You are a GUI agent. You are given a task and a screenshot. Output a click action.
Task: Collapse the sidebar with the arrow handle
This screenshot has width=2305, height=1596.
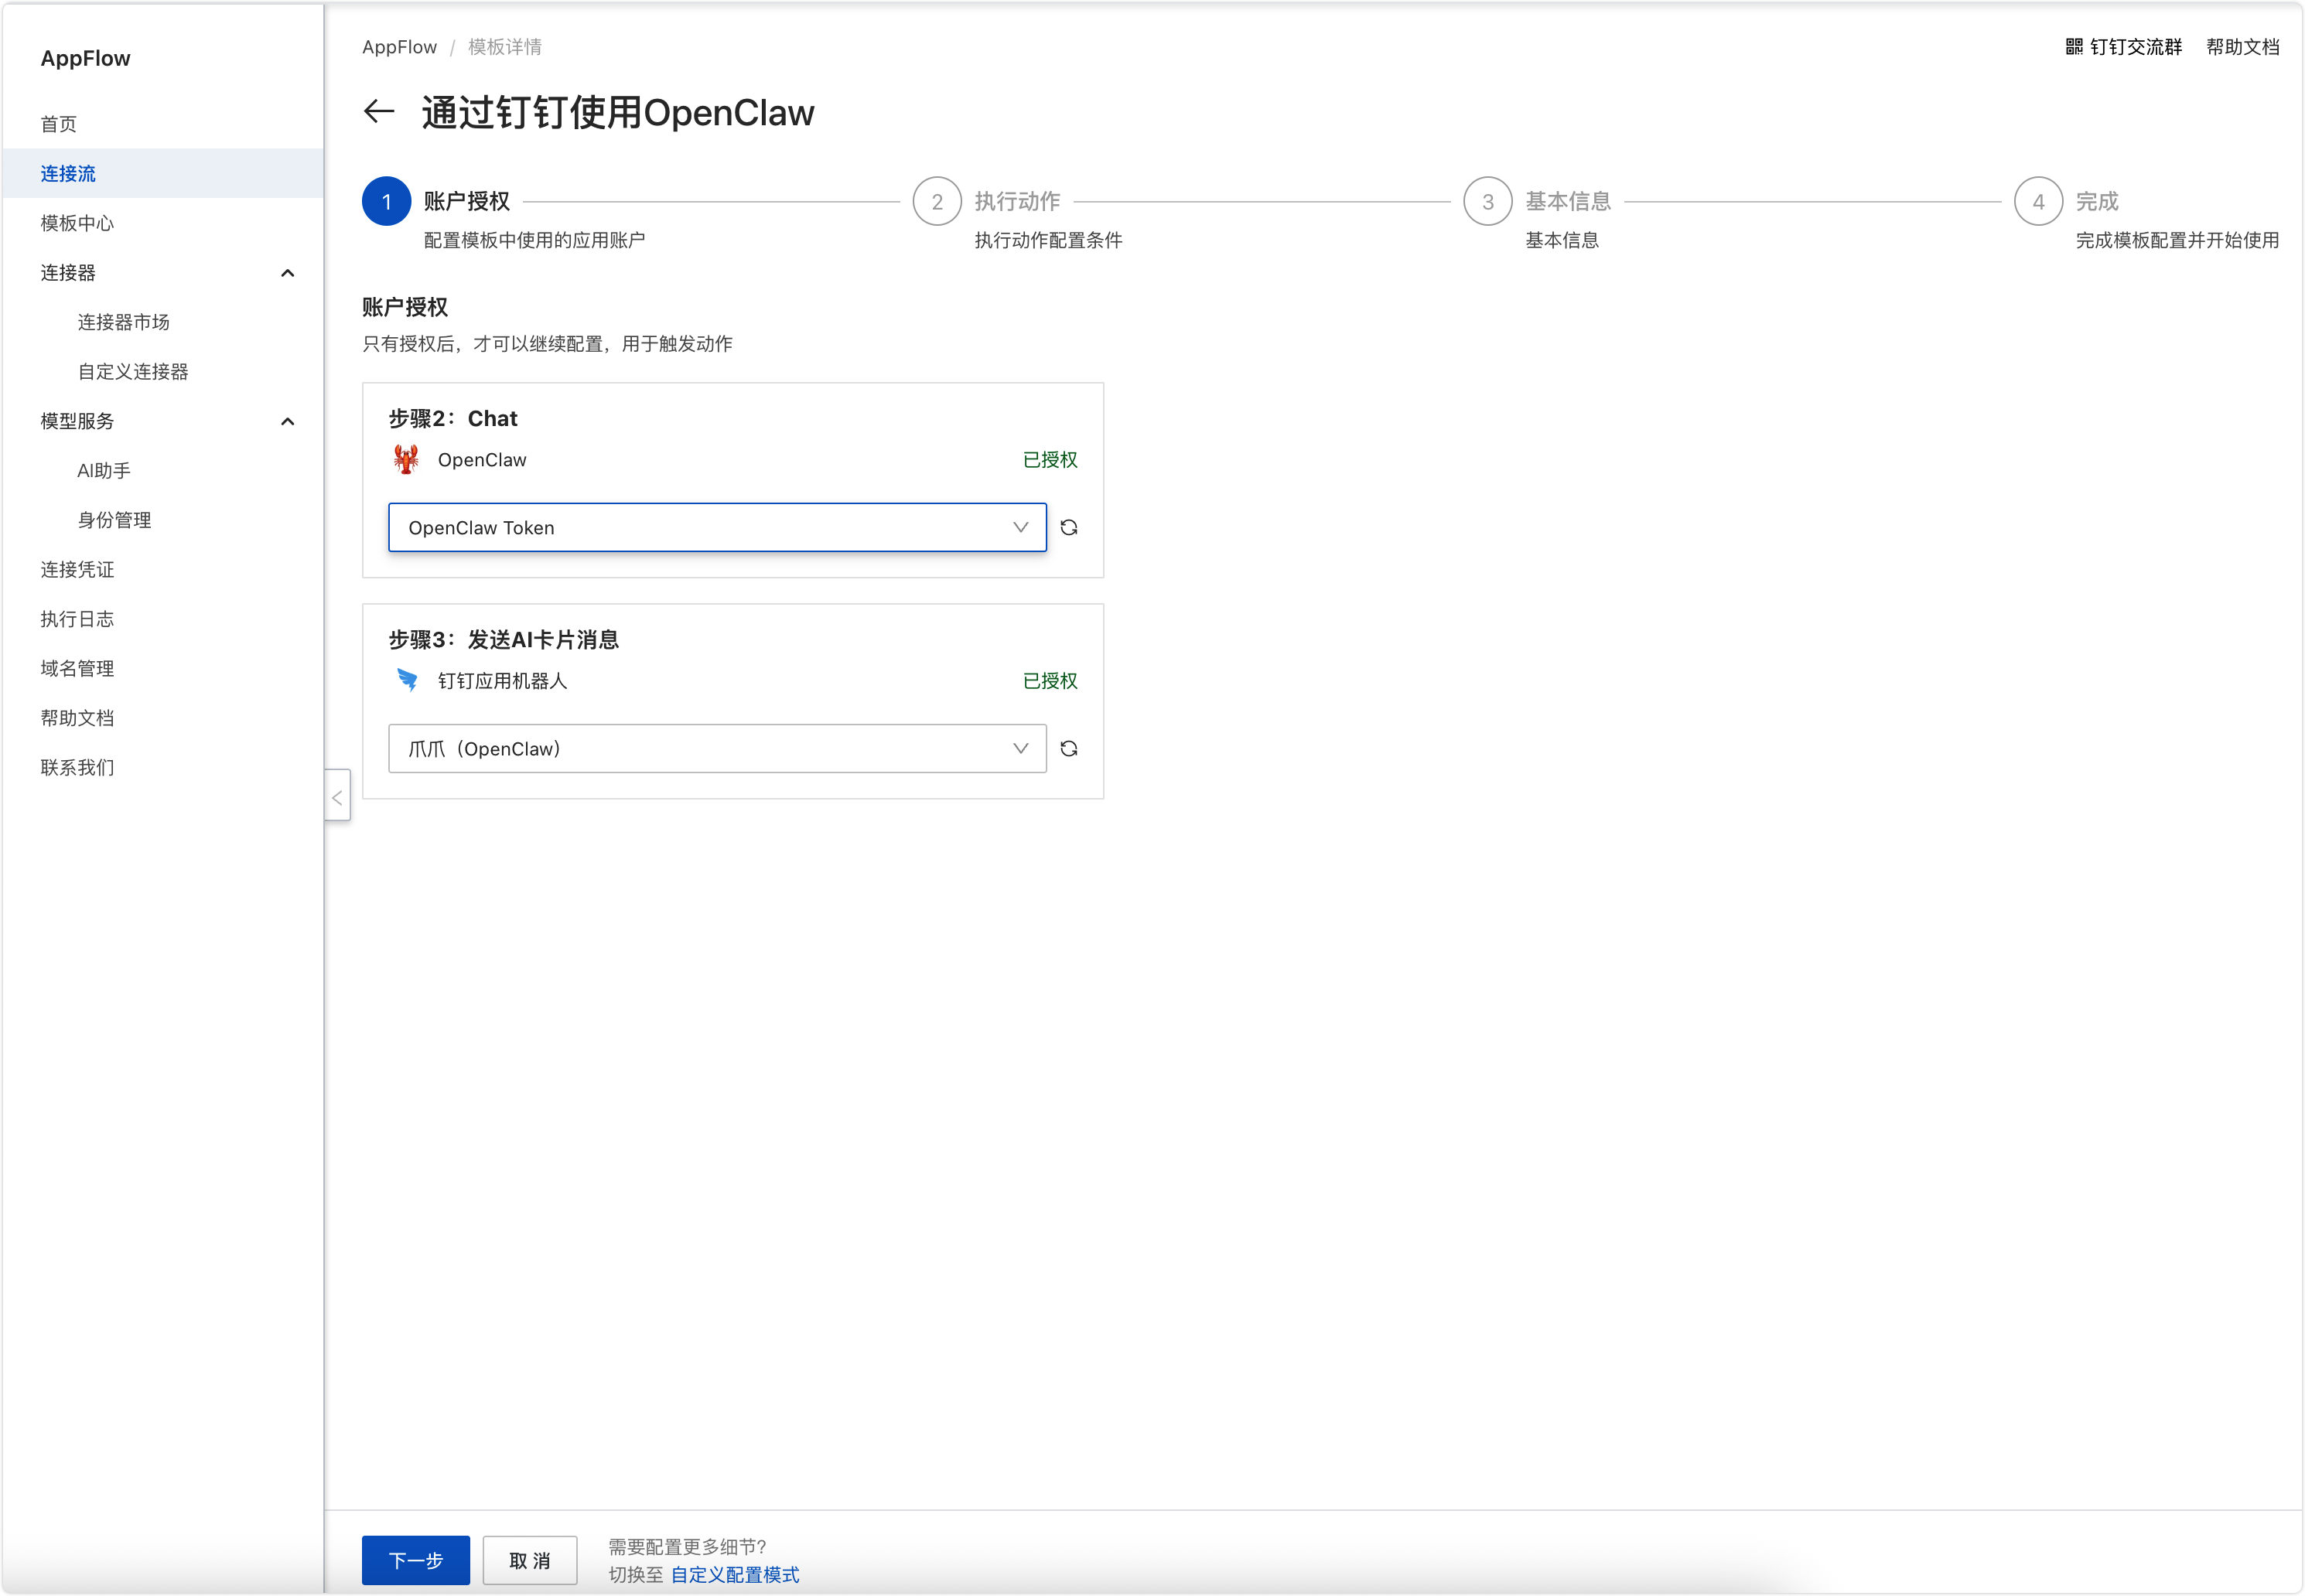[337, 797]
